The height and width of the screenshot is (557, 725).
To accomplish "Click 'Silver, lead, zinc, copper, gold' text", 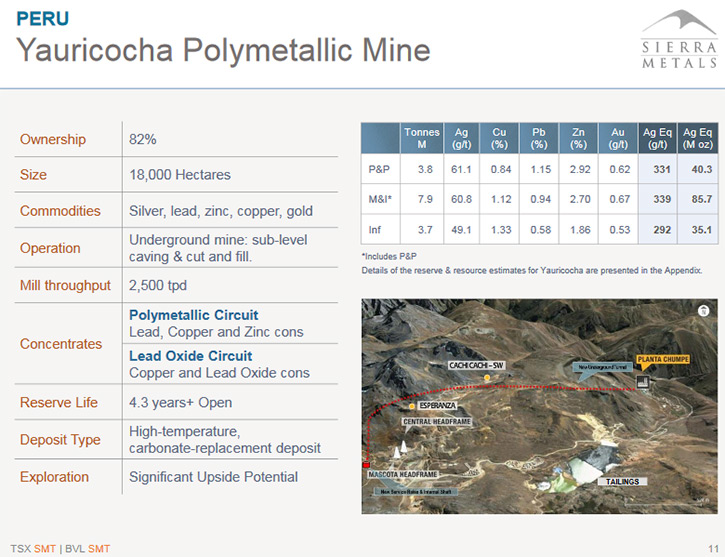I will pyautogui.click(x=221, y=211).
